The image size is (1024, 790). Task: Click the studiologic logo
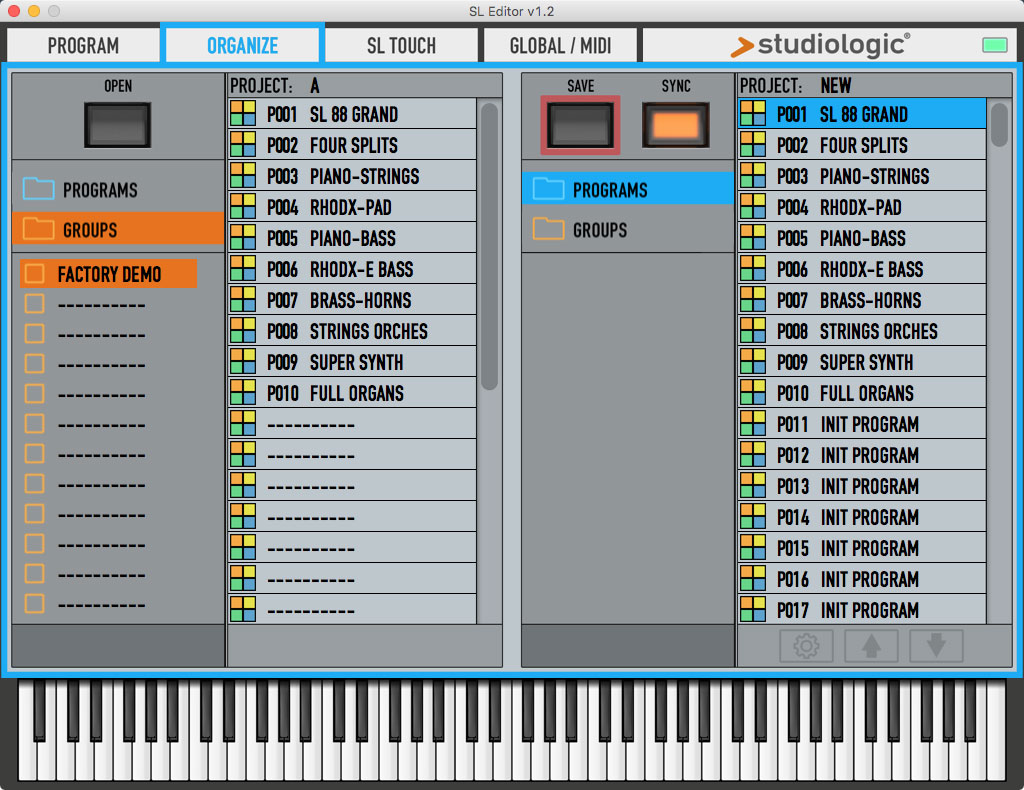pos(820,45)
